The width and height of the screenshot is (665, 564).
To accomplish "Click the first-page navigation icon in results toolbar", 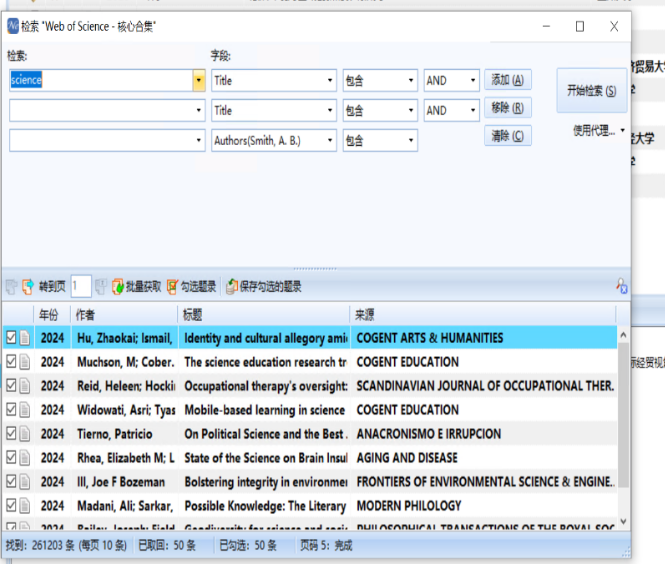I will (11, 287).
